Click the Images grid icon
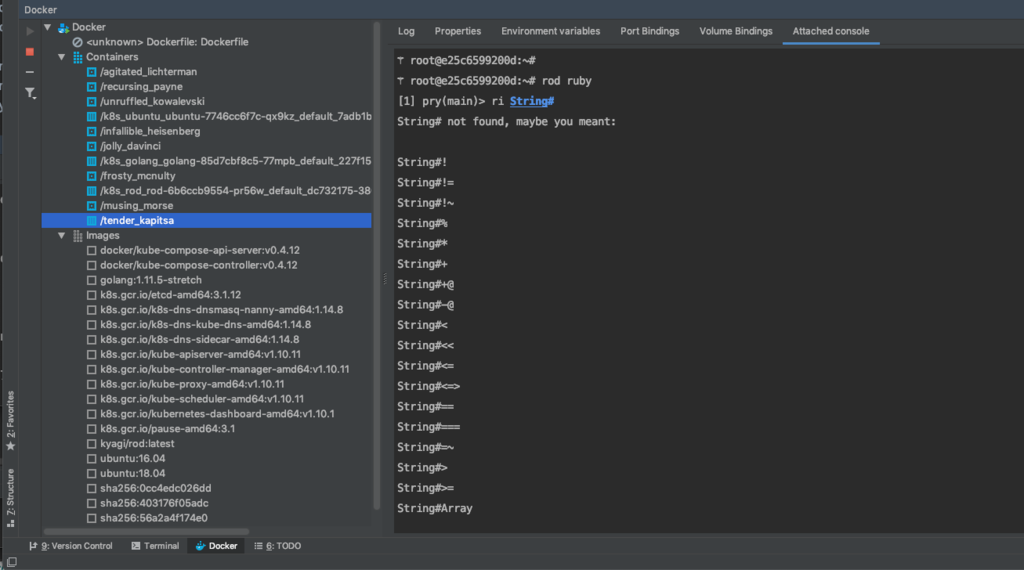 coord(78,236)
